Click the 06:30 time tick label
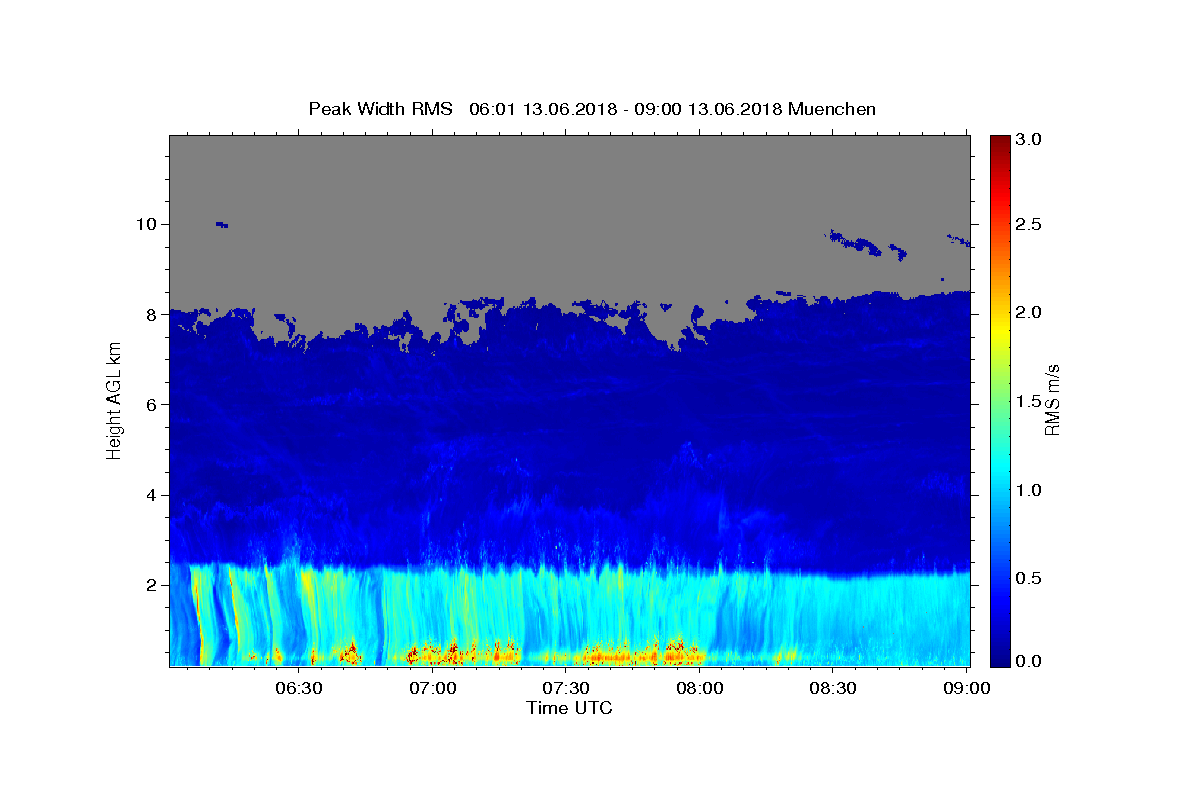This screenshot has width=1200, height=800. [298, 688]
